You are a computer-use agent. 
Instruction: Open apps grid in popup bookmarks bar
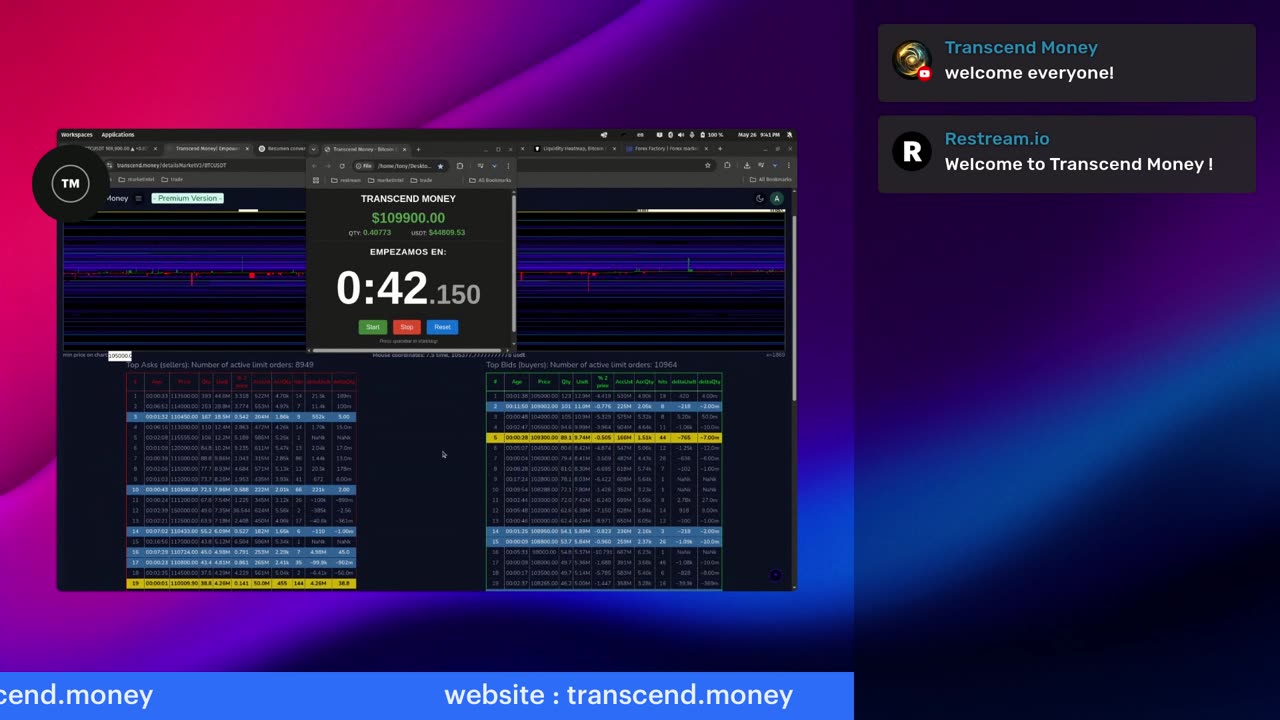316,180
